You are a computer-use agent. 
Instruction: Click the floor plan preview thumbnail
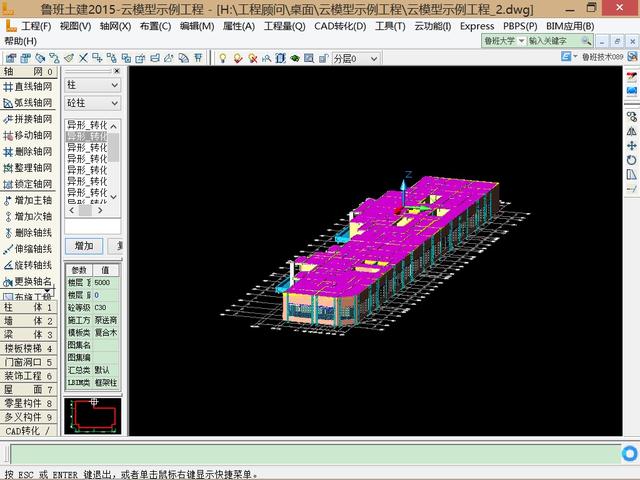93,415
